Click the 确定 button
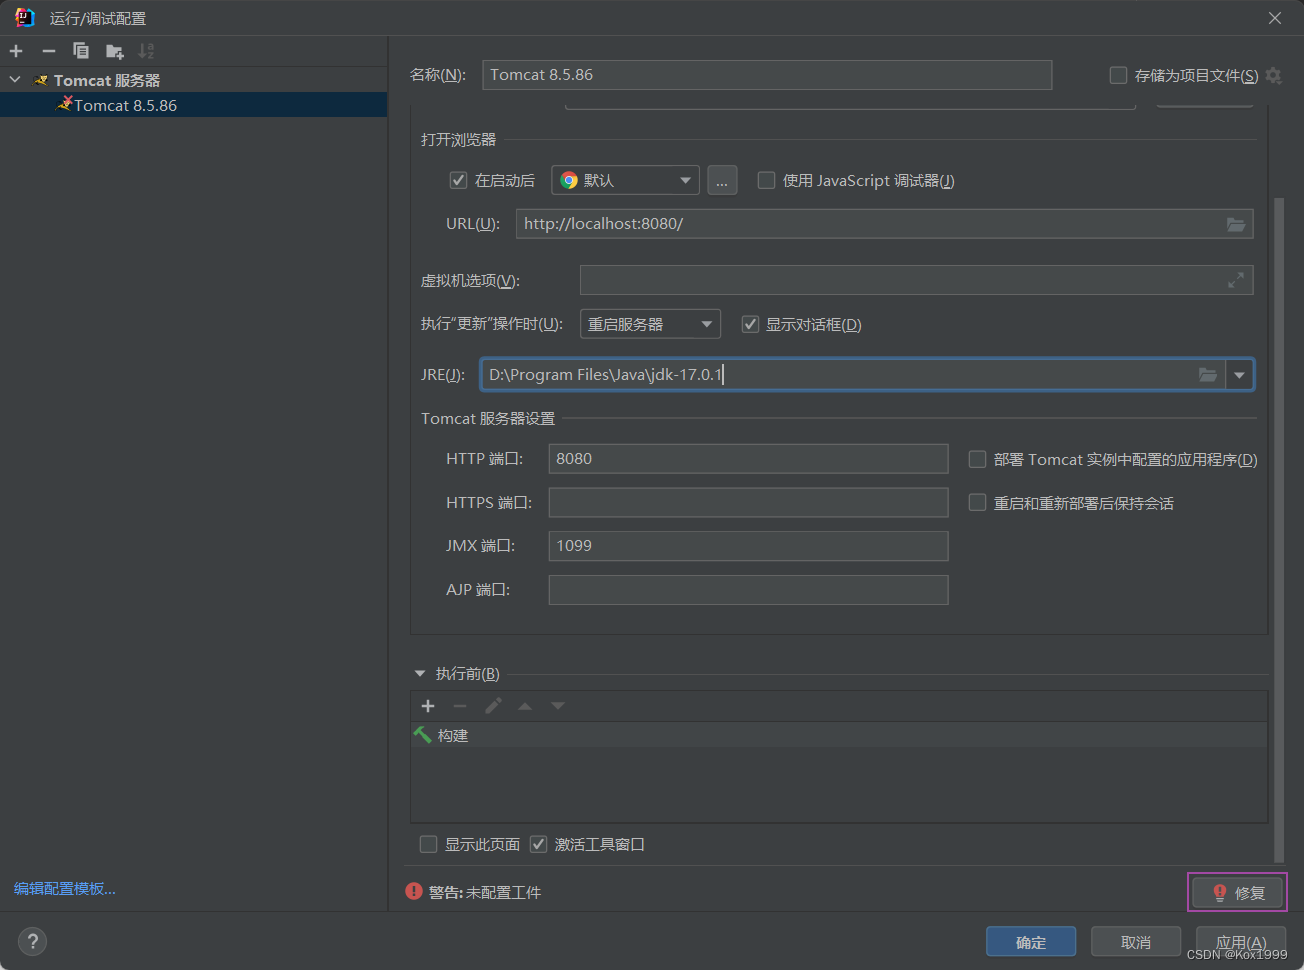 (x=1031, y=942)
